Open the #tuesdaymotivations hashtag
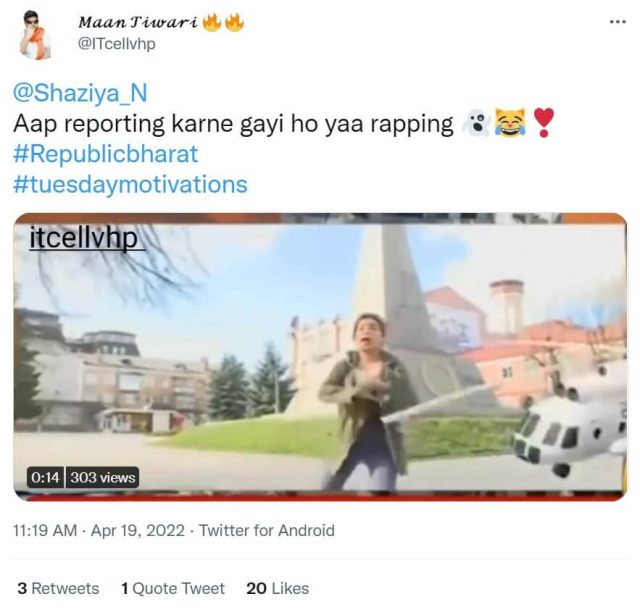Screen dimensions: 640x615 (x=130, y=185)
